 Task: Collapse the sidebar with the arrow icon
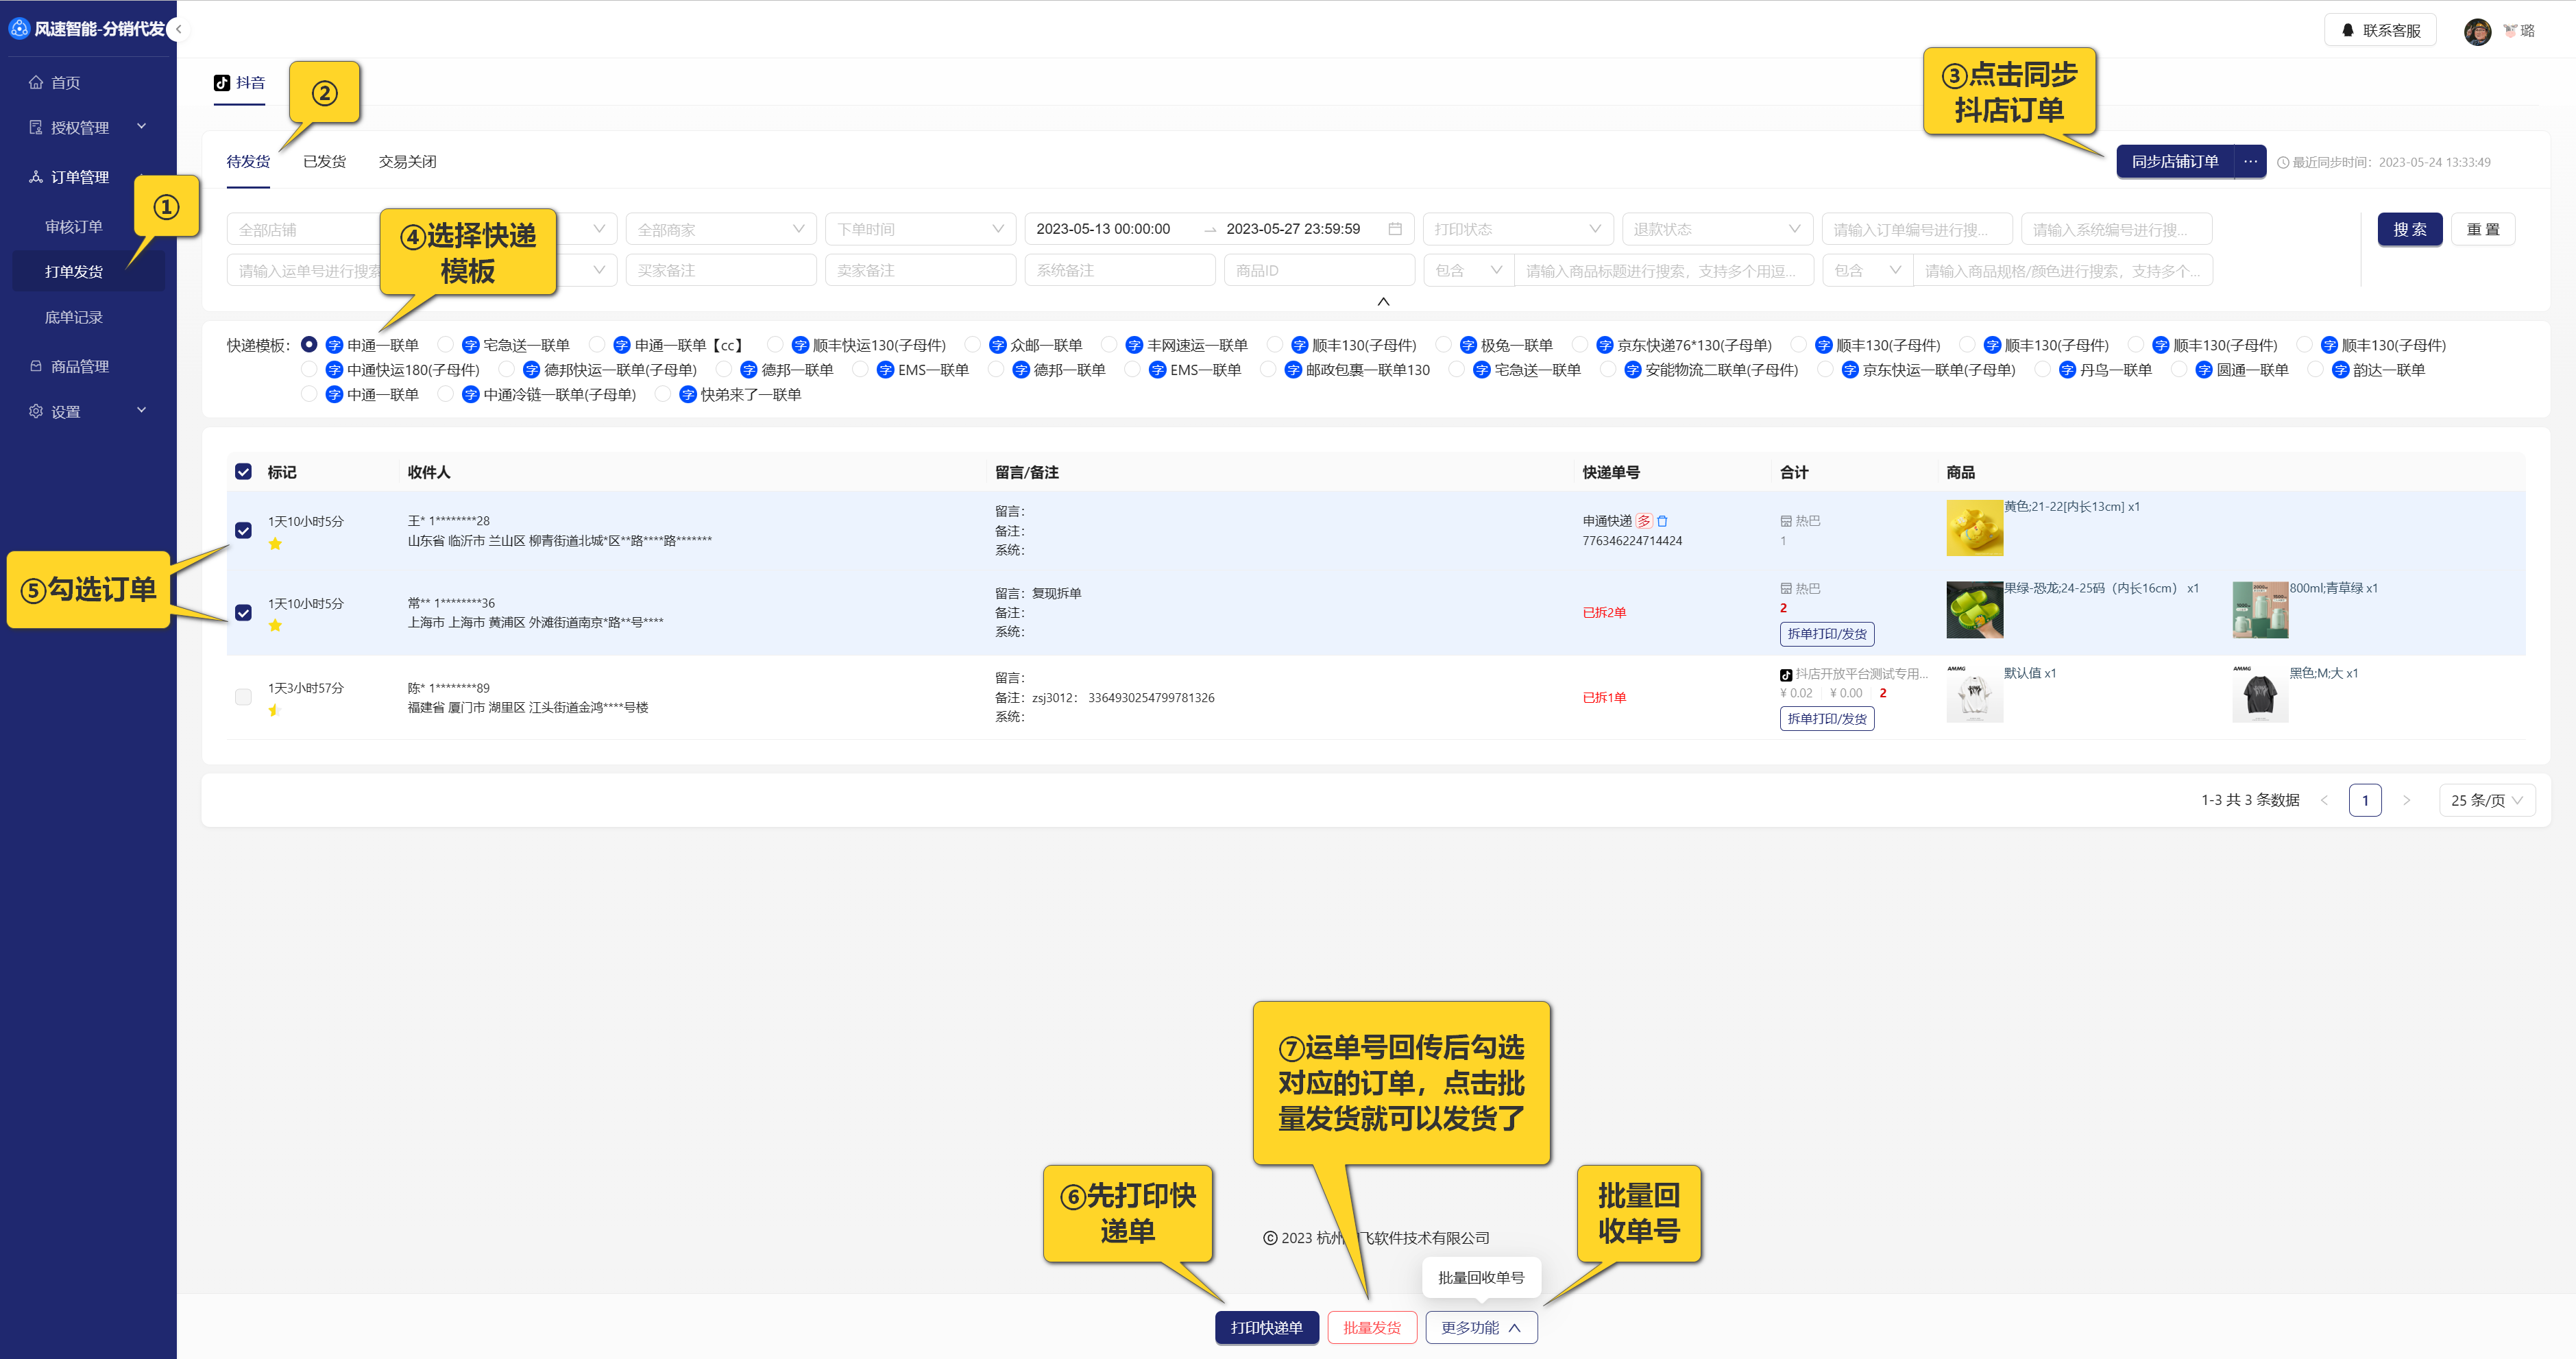point(178,29)
